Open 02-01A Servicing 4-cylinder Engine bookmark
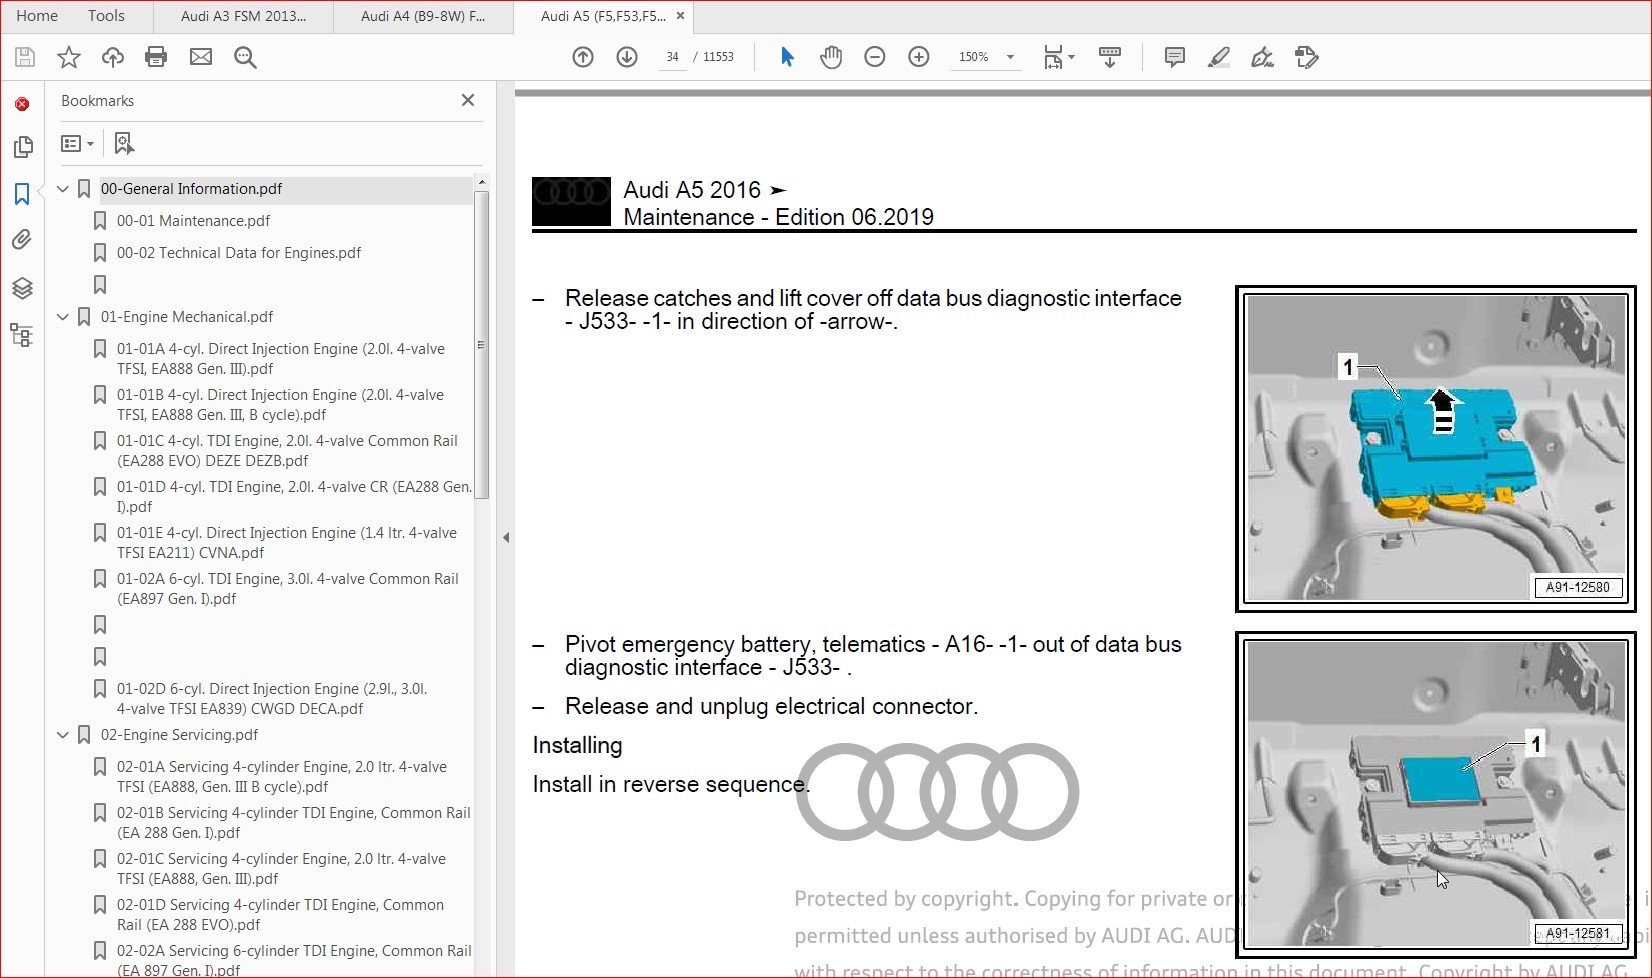The image size is (1652, 978). click(x=282, y=777)
